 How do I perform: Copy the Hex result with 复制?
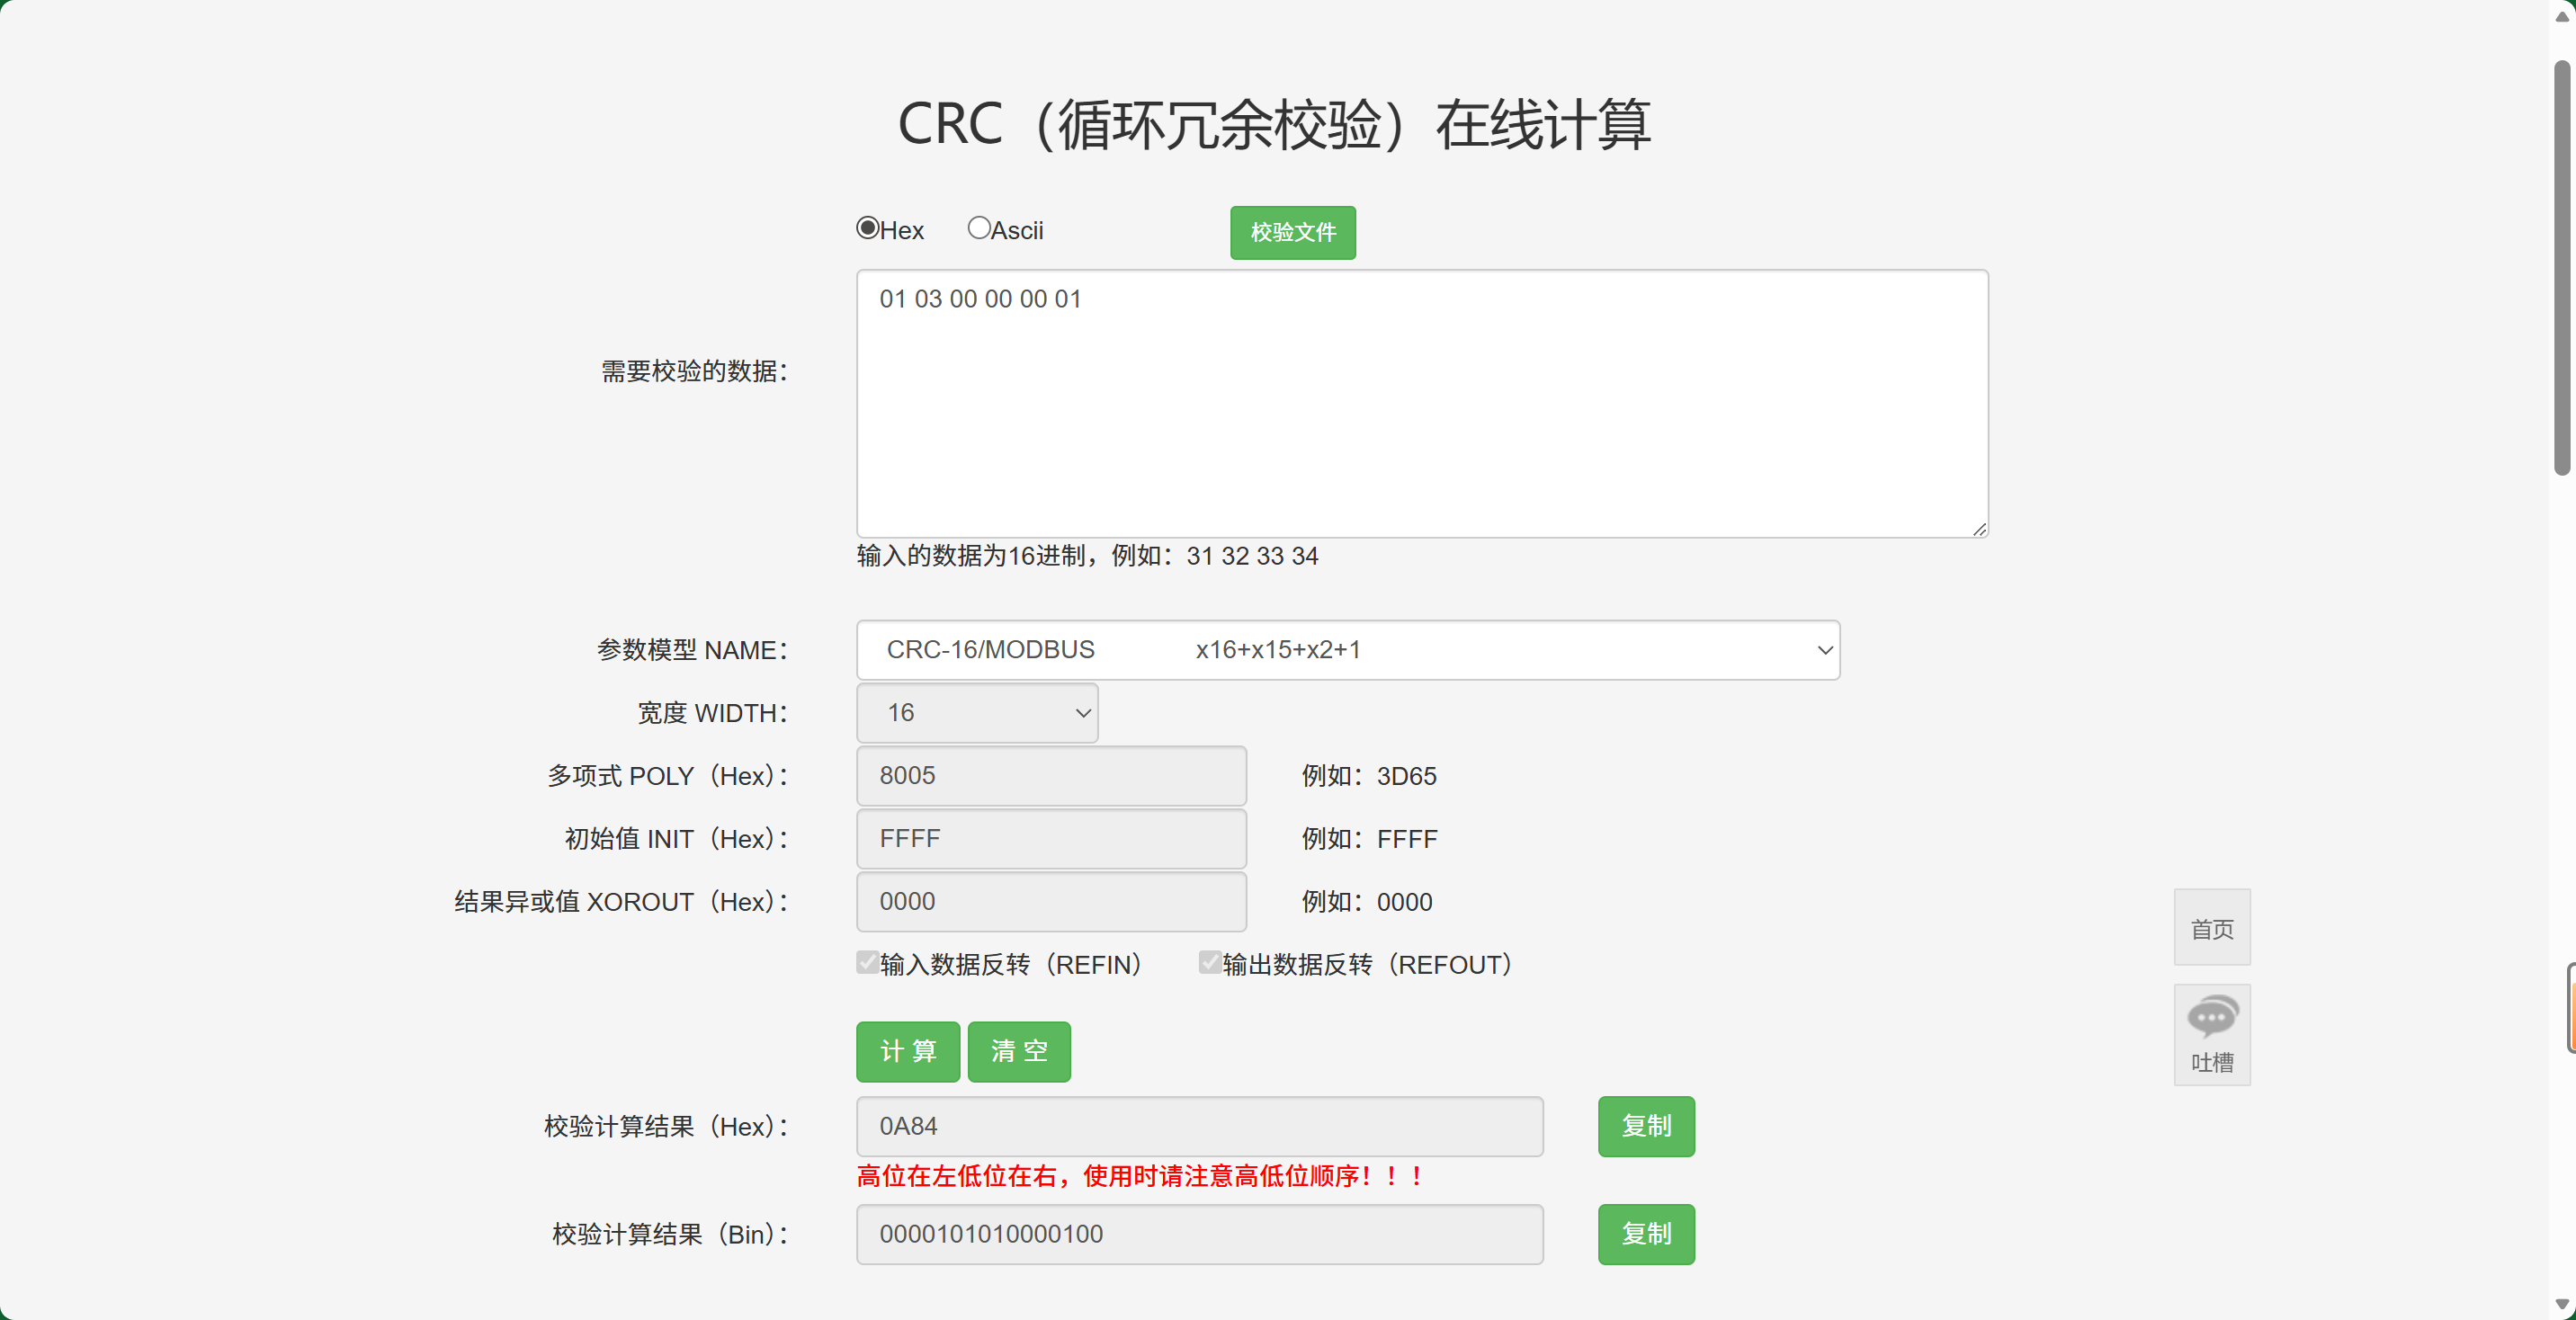[x=1645, y=1126]
